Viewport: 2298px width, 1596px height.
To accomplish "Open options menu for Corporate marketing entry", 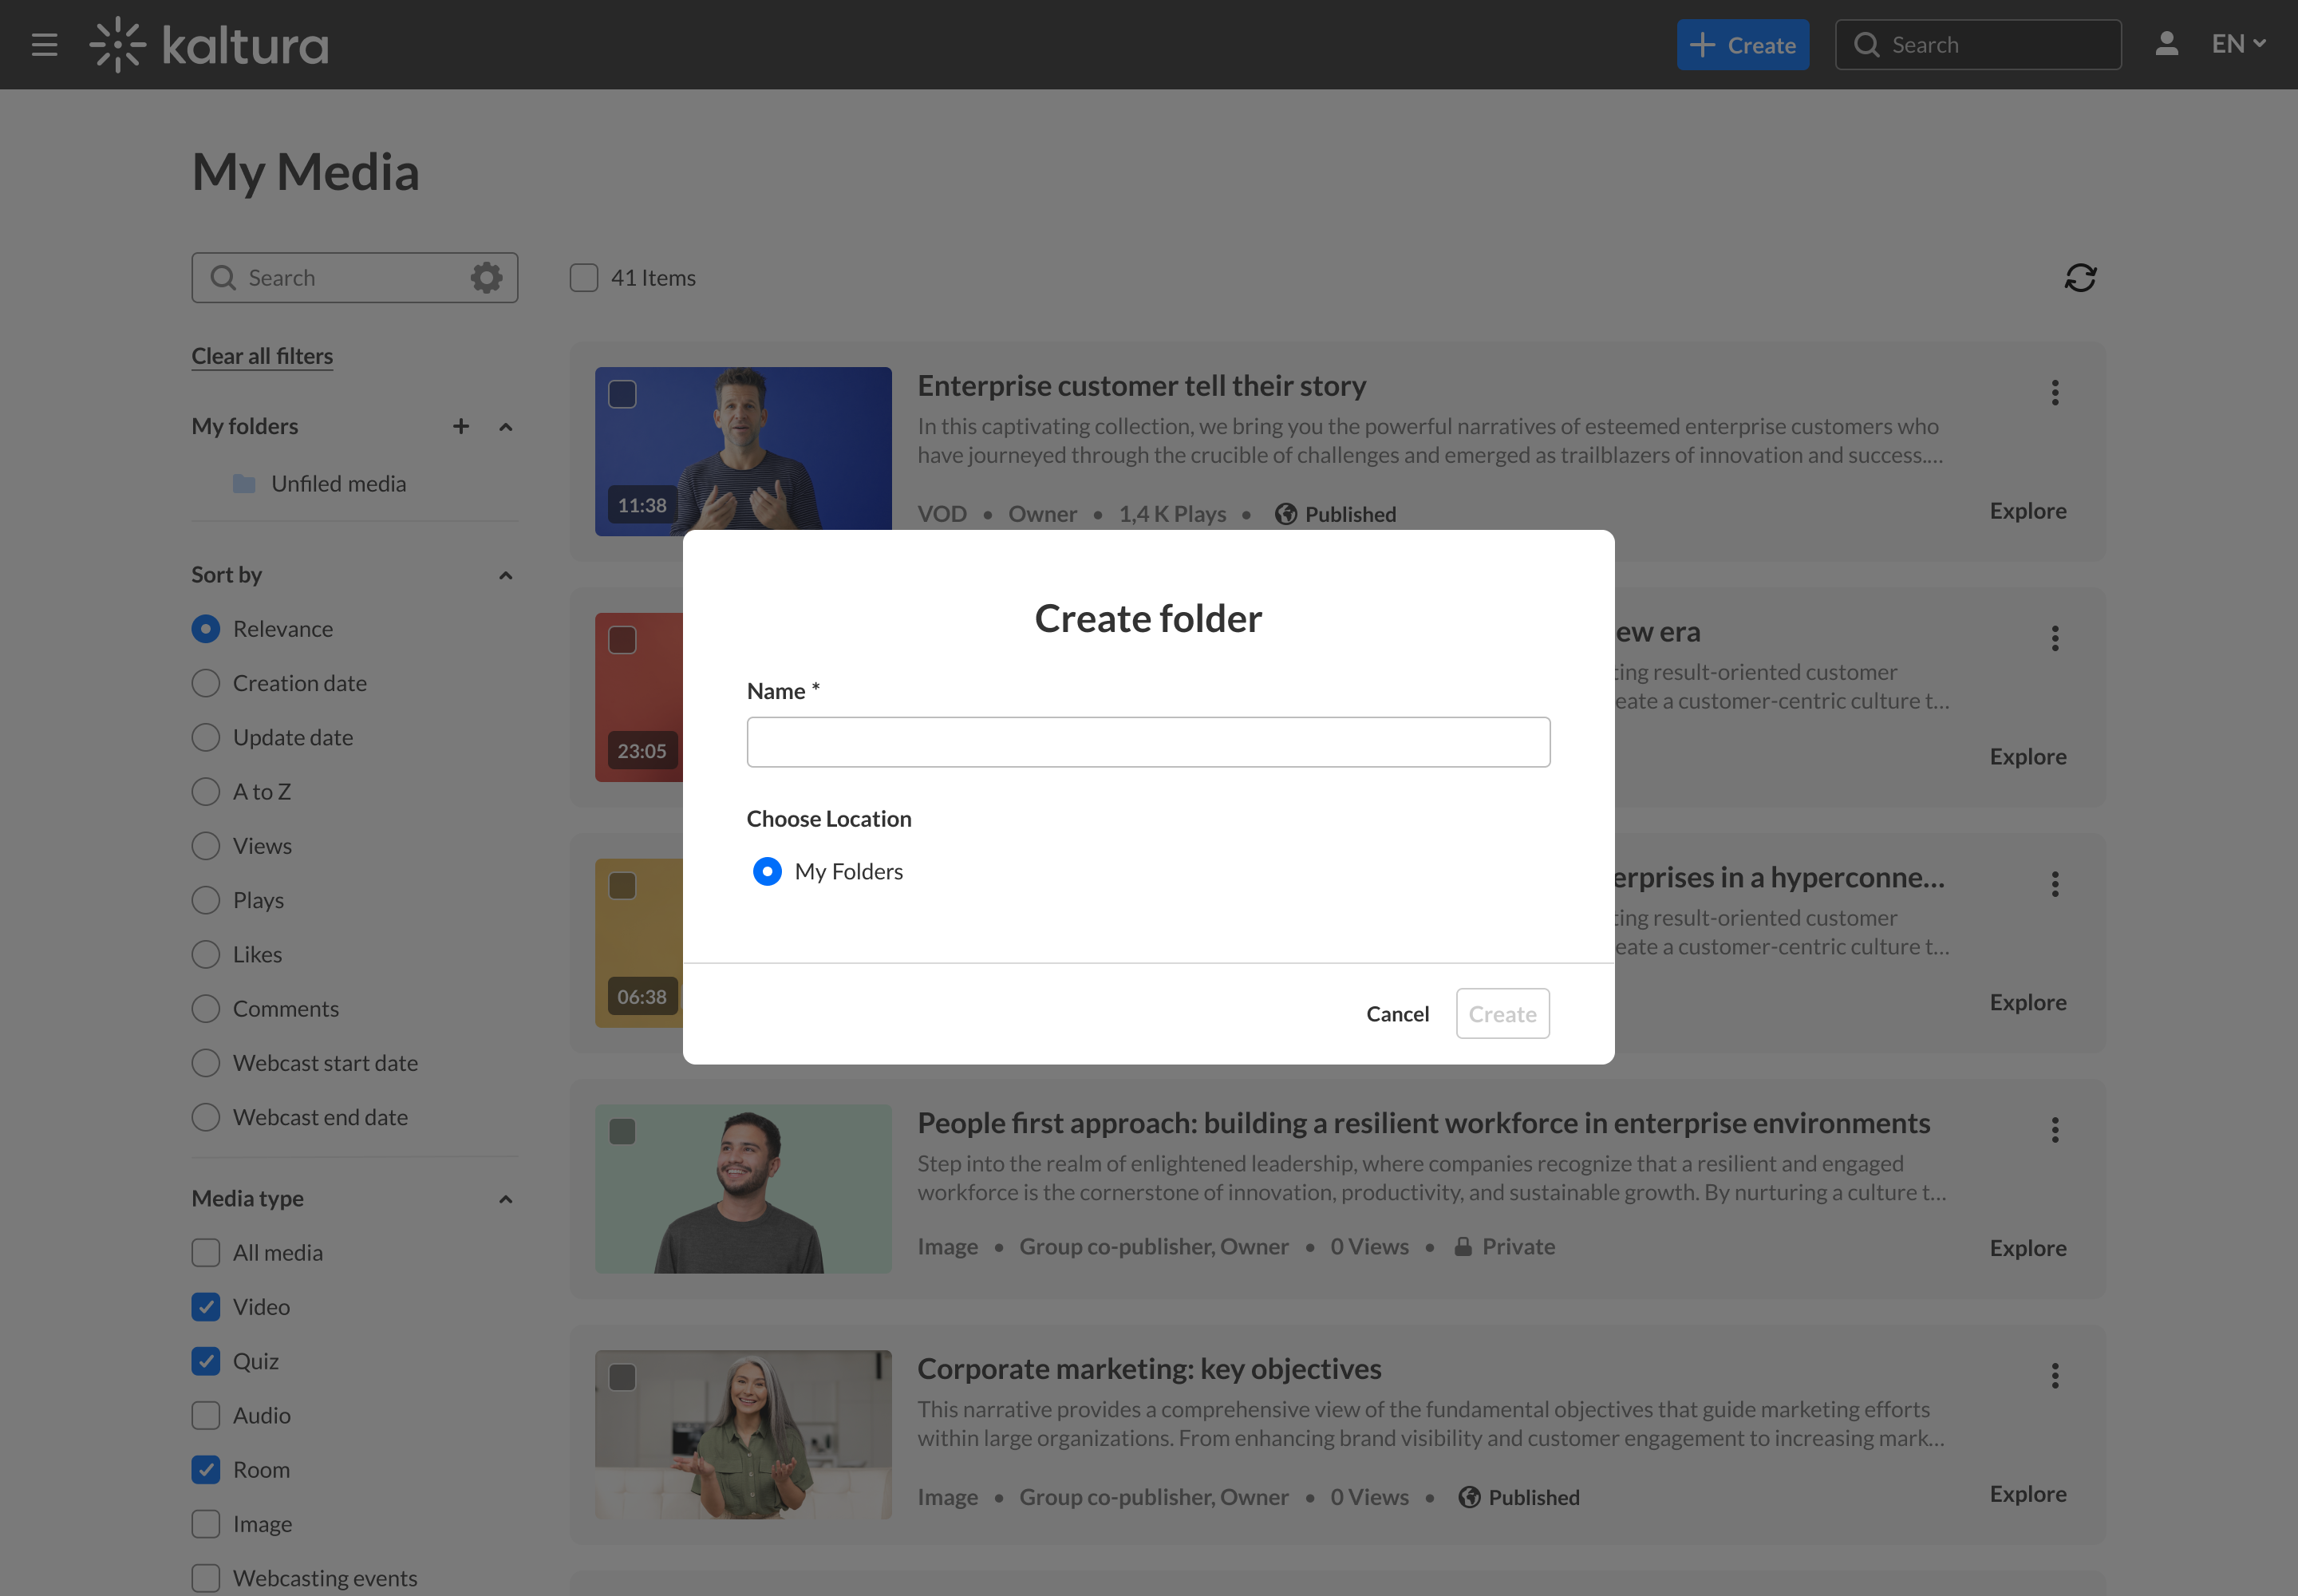I will point(2055,1376).
